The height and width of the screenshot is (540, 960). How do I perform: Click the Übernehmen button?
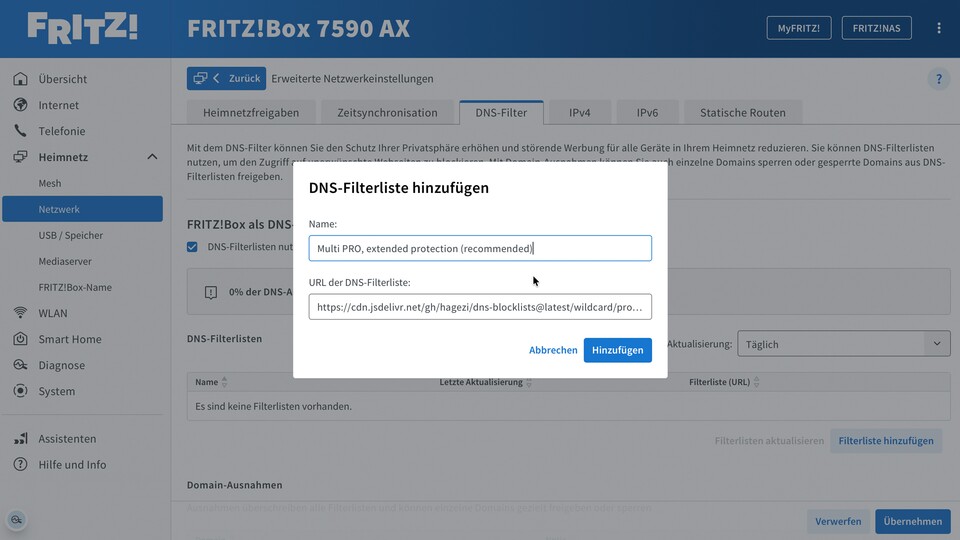[x=912, y=522]
